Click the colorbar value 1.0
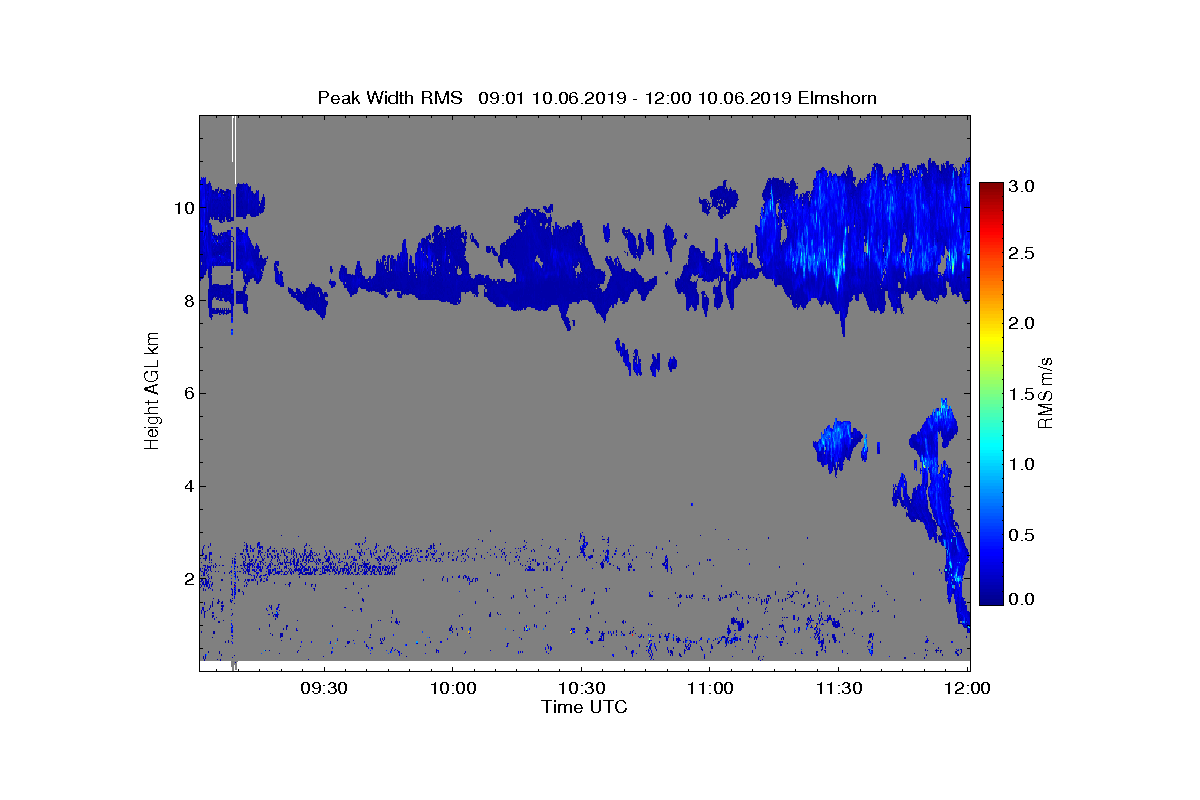Image resolution: width=1200 pixels, height=800 pixels. tap(1021, 465)
